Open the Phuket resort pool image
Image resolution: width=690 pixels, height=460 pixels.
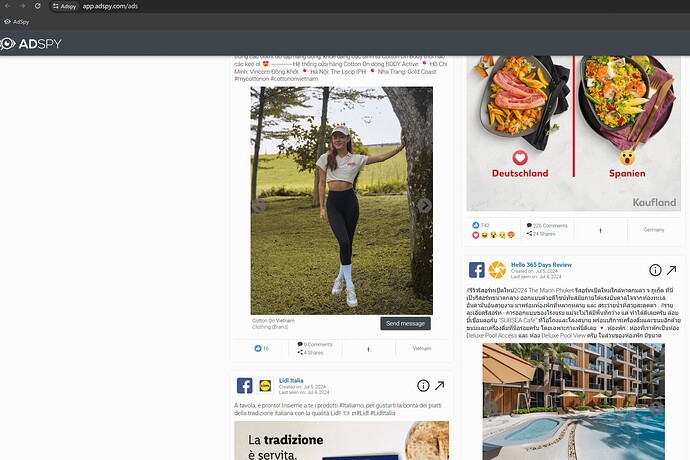(573, 401)
